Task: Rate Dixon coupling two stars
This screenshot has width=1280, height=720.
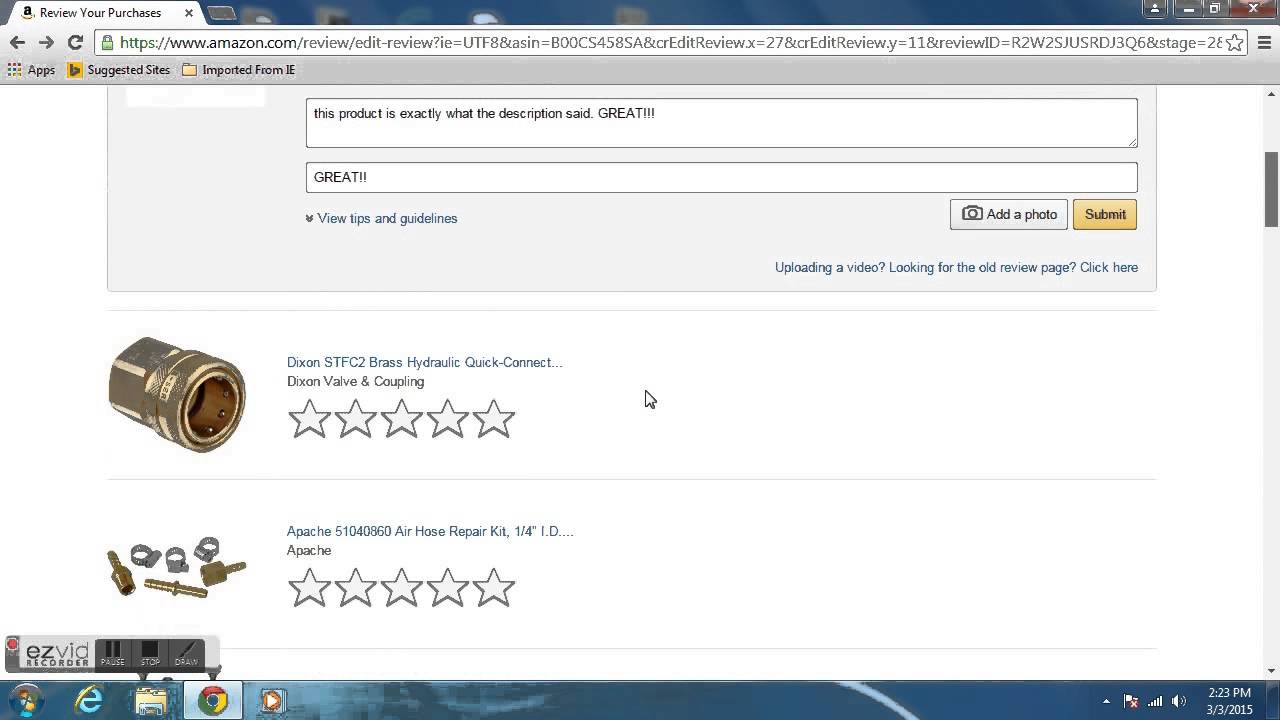Action: tap(355, 419)
